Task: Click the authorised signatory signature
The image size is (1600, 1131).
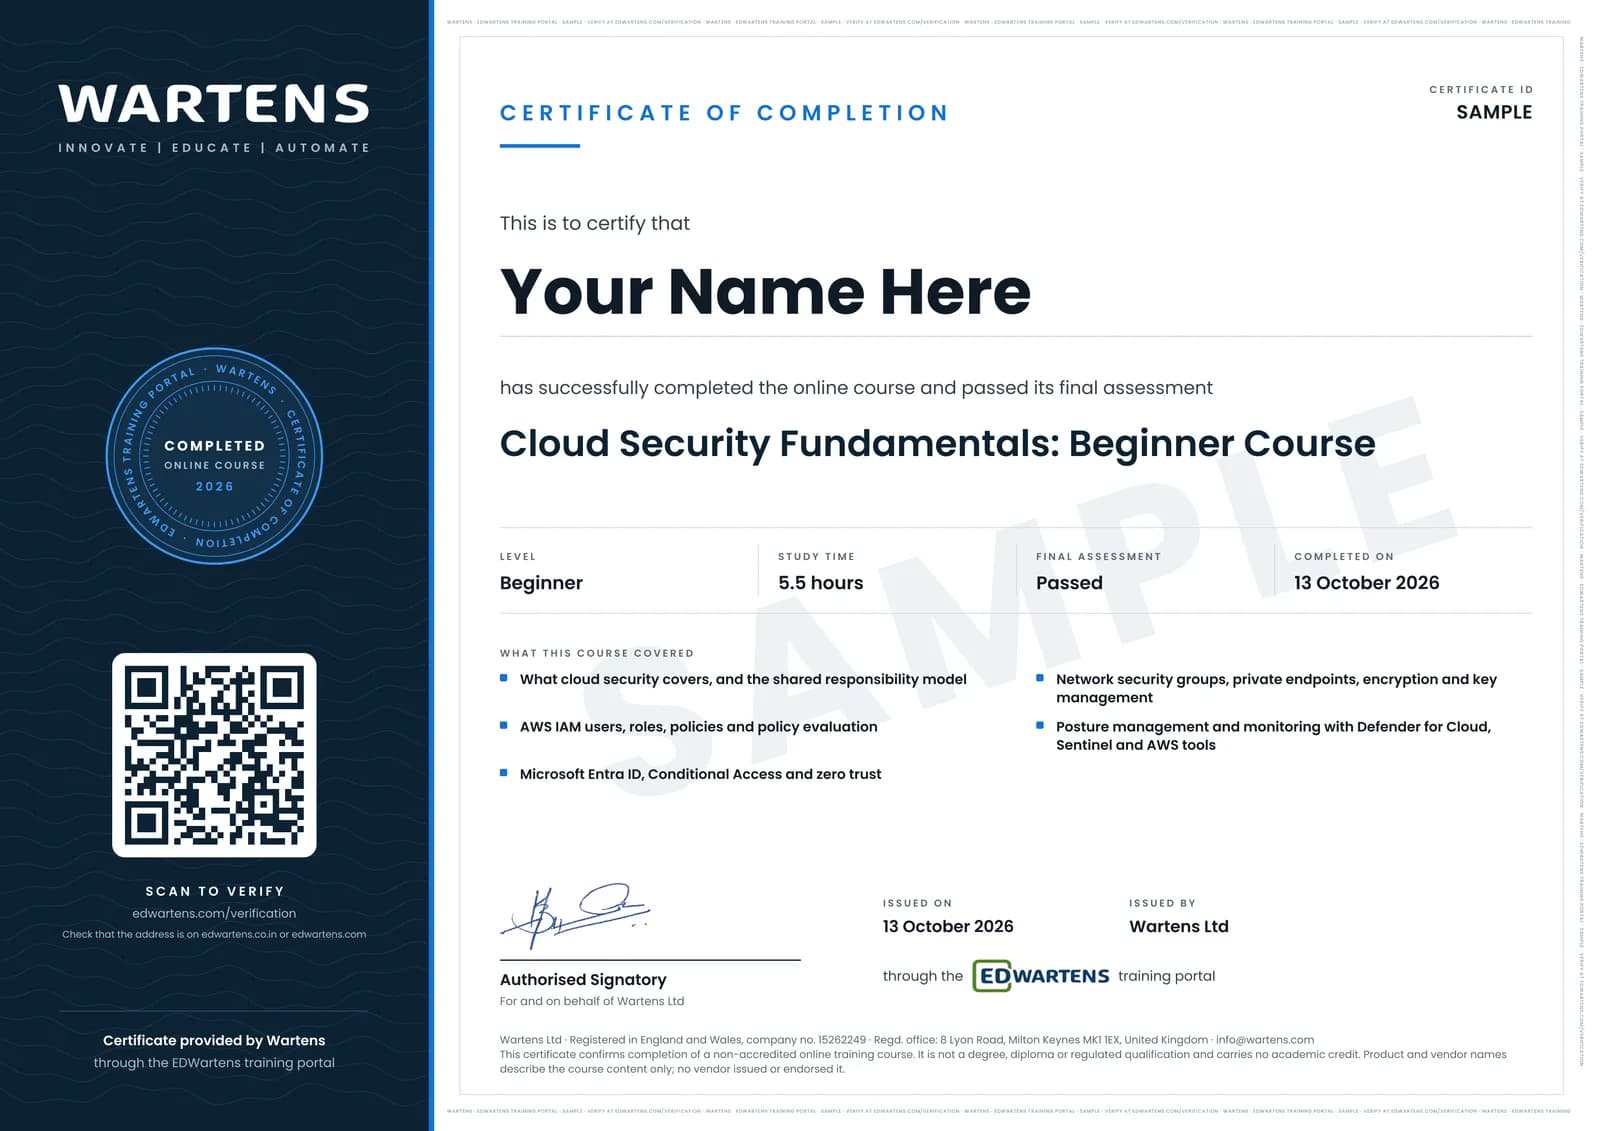Action: click(576, 915)
